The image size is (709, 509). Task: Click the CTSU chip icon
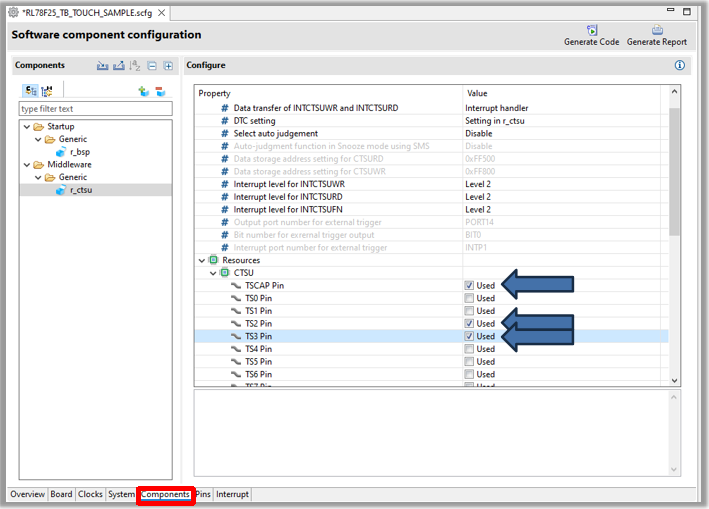pos(225,273)
